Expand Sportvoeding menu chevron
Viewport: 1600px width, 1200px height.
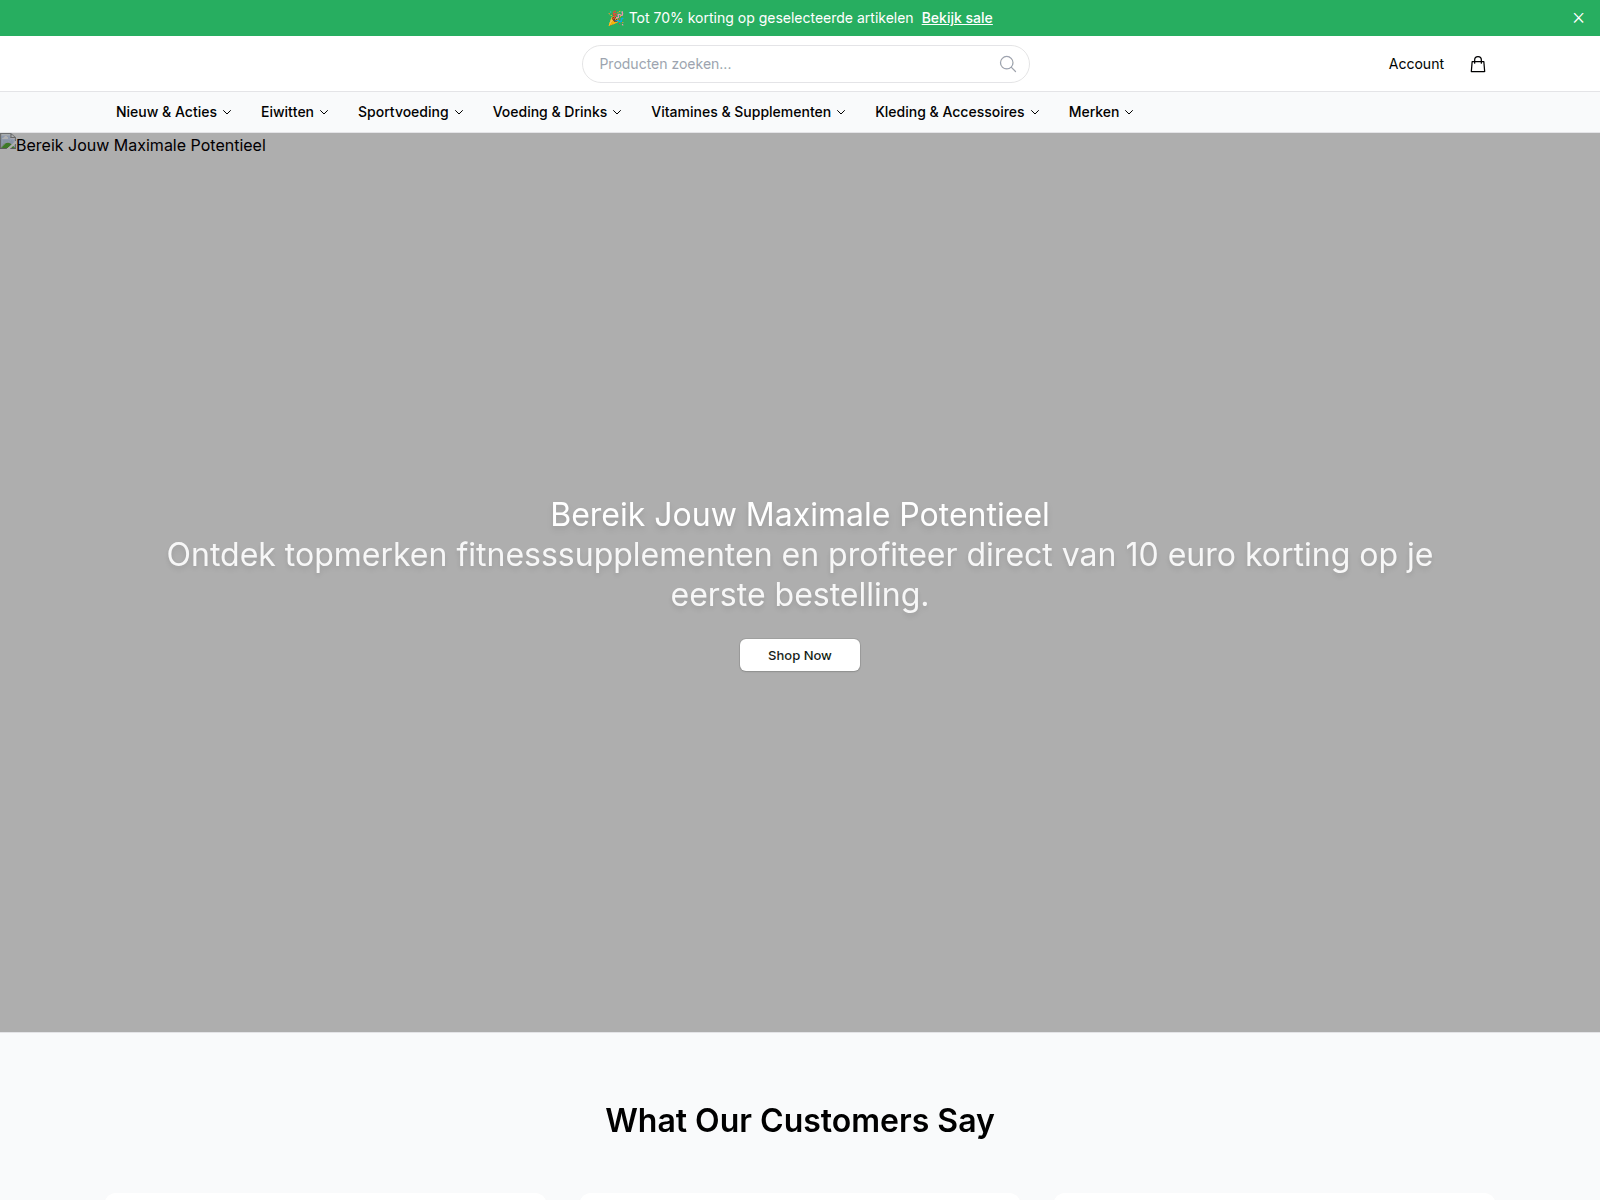[459, 112]
